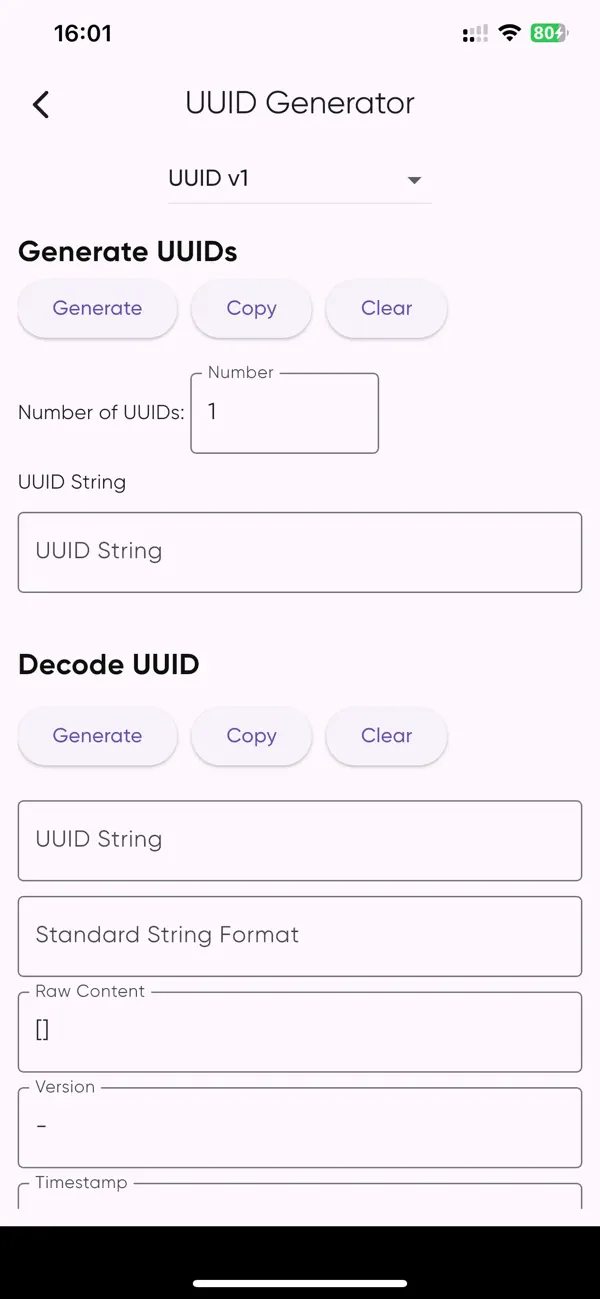Image resolution: width=600 pixels, height=1299 pixels.
Task: Click the Standard String Format field
Action: pos(299,935)
